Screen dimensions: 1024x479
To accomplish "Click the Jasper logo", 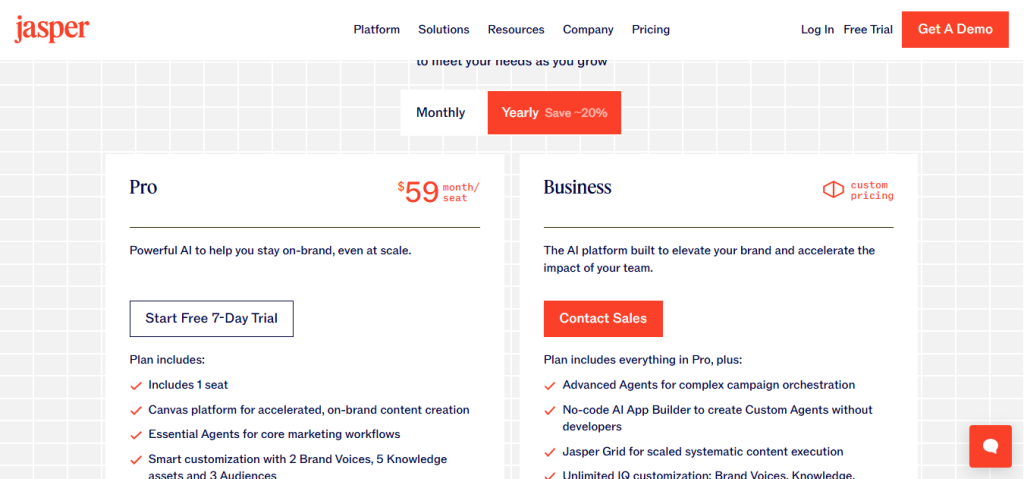I will point(52,30).
